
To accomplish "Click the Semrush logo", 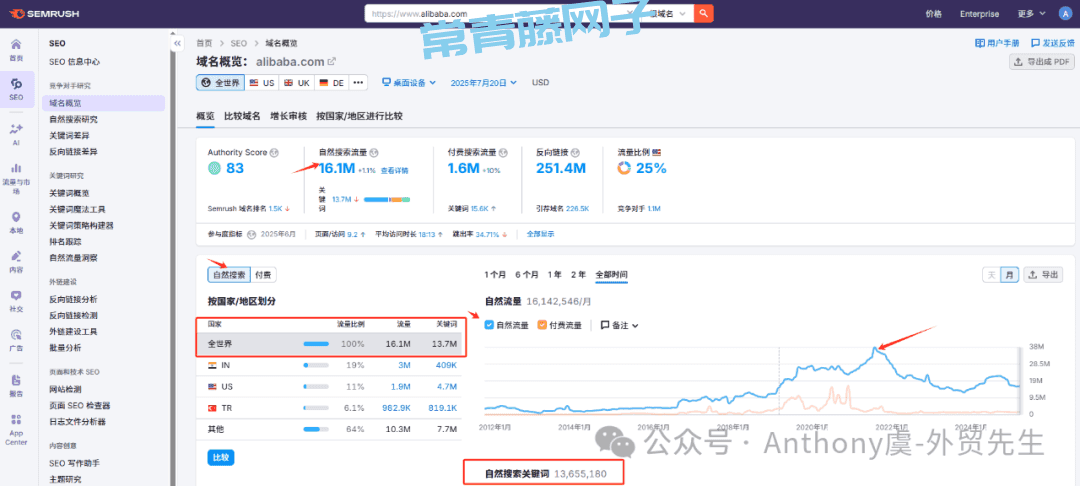I will 44,13.
